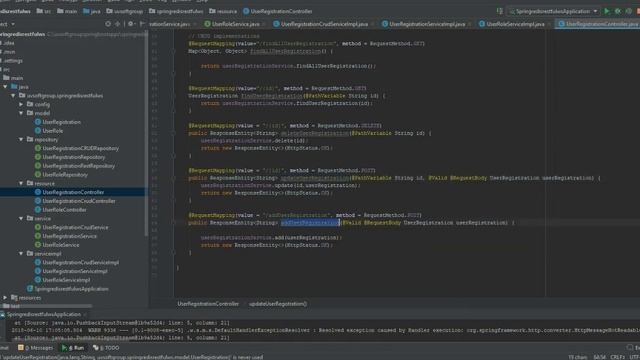Collapse the java source folder
Image resolution: width=640 pixels, height=360 pixels.
pyautogui.click(x=5, y=87)
